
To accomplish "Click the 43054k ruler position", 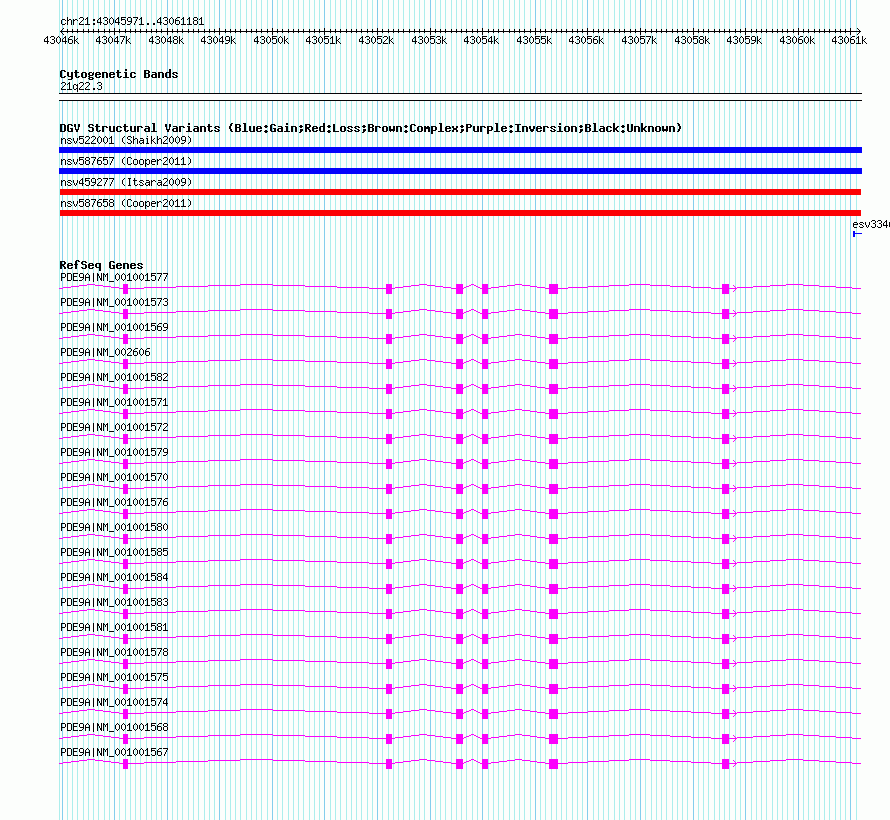I will tap(481, 40).
